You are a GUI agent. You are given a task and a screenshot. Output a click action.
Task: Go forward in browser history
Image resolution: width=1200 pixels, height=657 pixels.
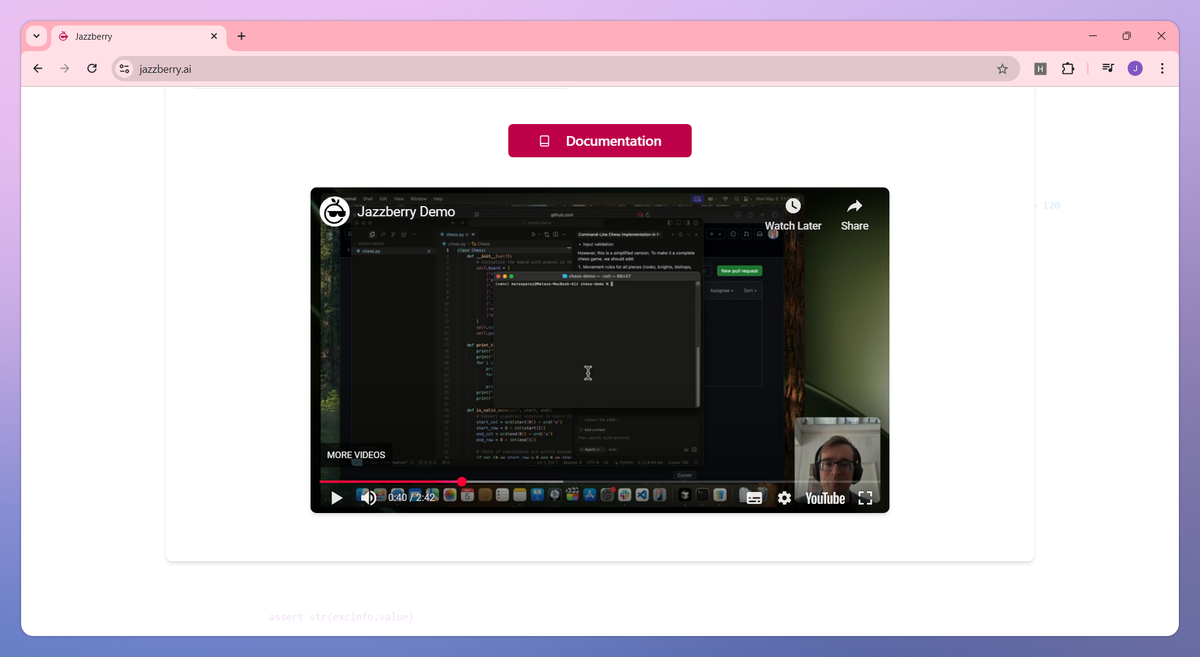tap(65, 69)
